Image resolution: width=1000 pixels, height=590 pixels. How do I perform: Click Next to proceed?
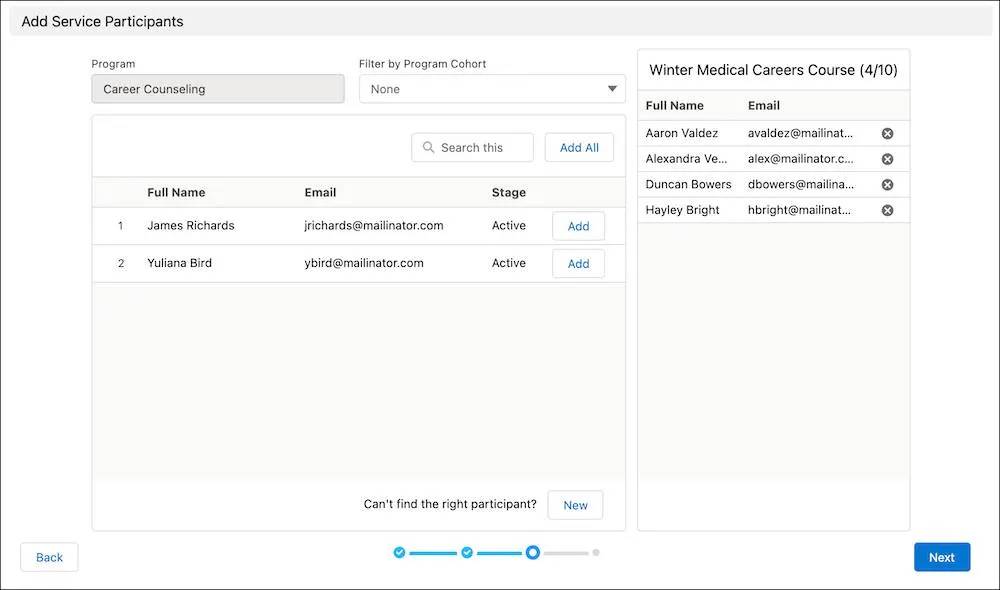pos(941,557)
